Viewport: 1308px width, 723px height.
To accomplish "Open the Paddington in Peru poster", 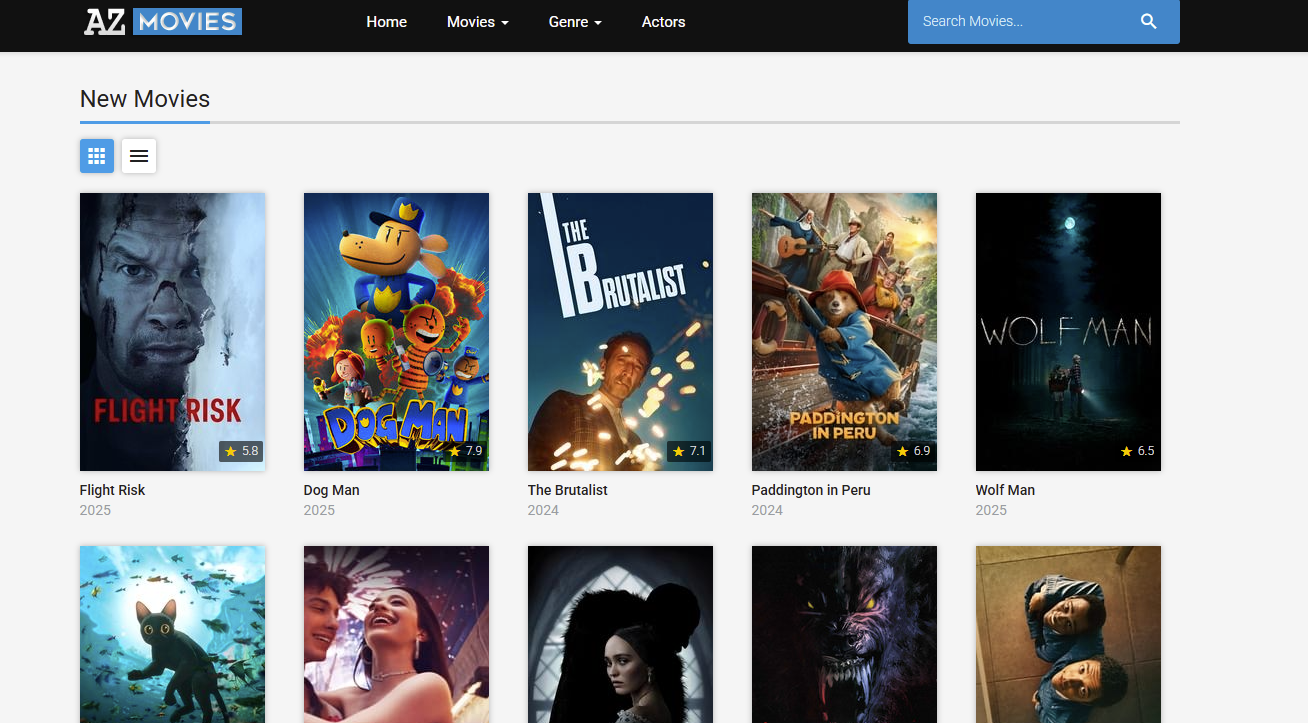I will 844,332.
